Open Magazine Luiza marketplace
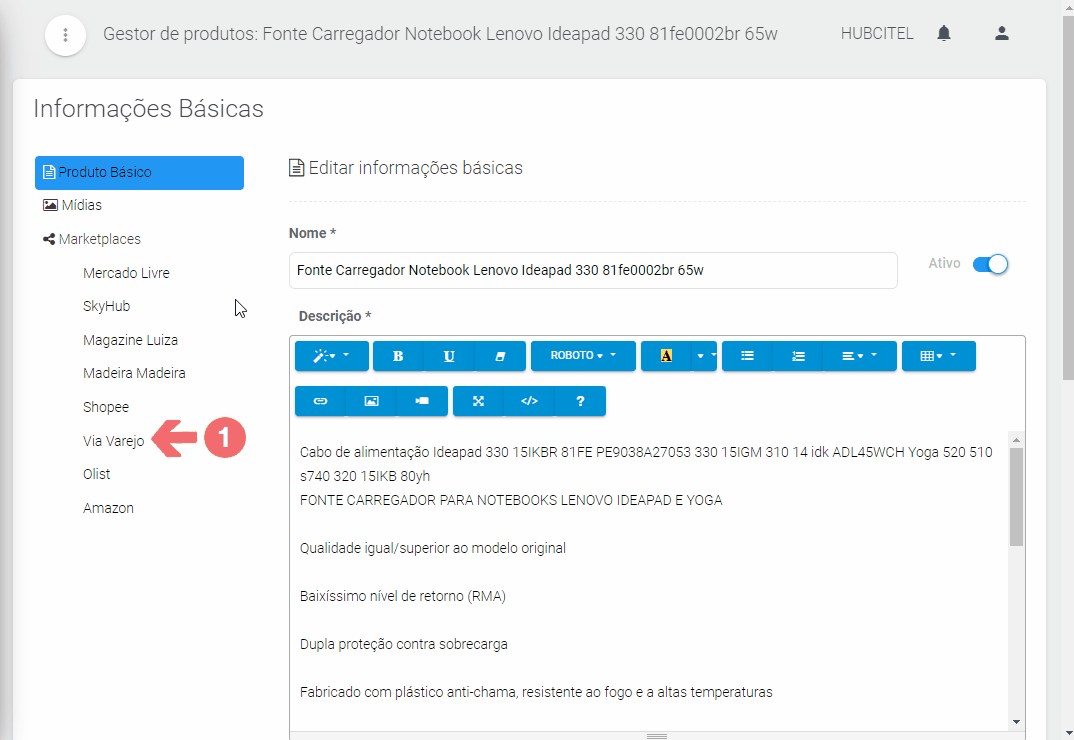This screenshot has height=740, width=1074. pos(130,340)
